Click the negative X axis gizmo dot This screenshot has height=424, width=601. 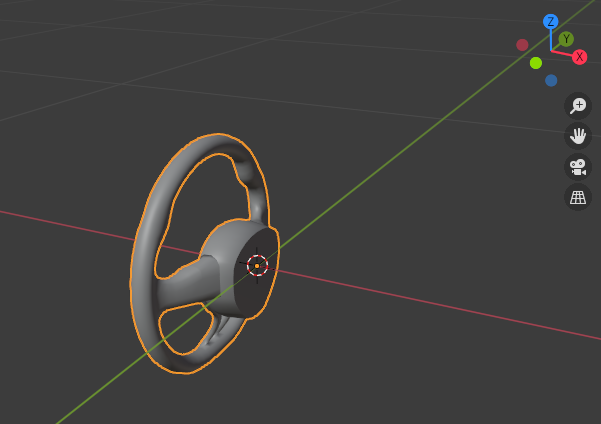click(x=522, y=45)
